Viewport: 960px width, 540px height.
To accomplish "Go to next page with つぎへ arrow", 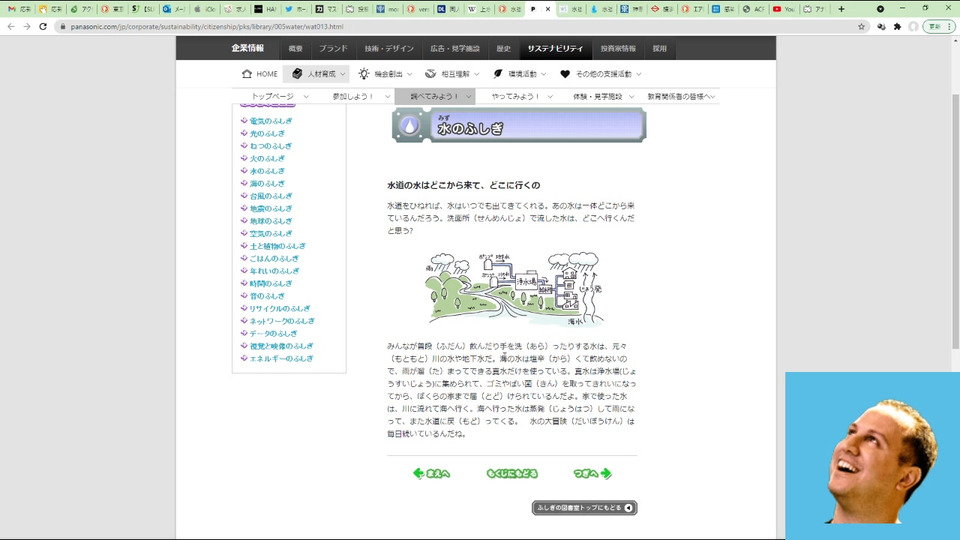I will (593, 473).
